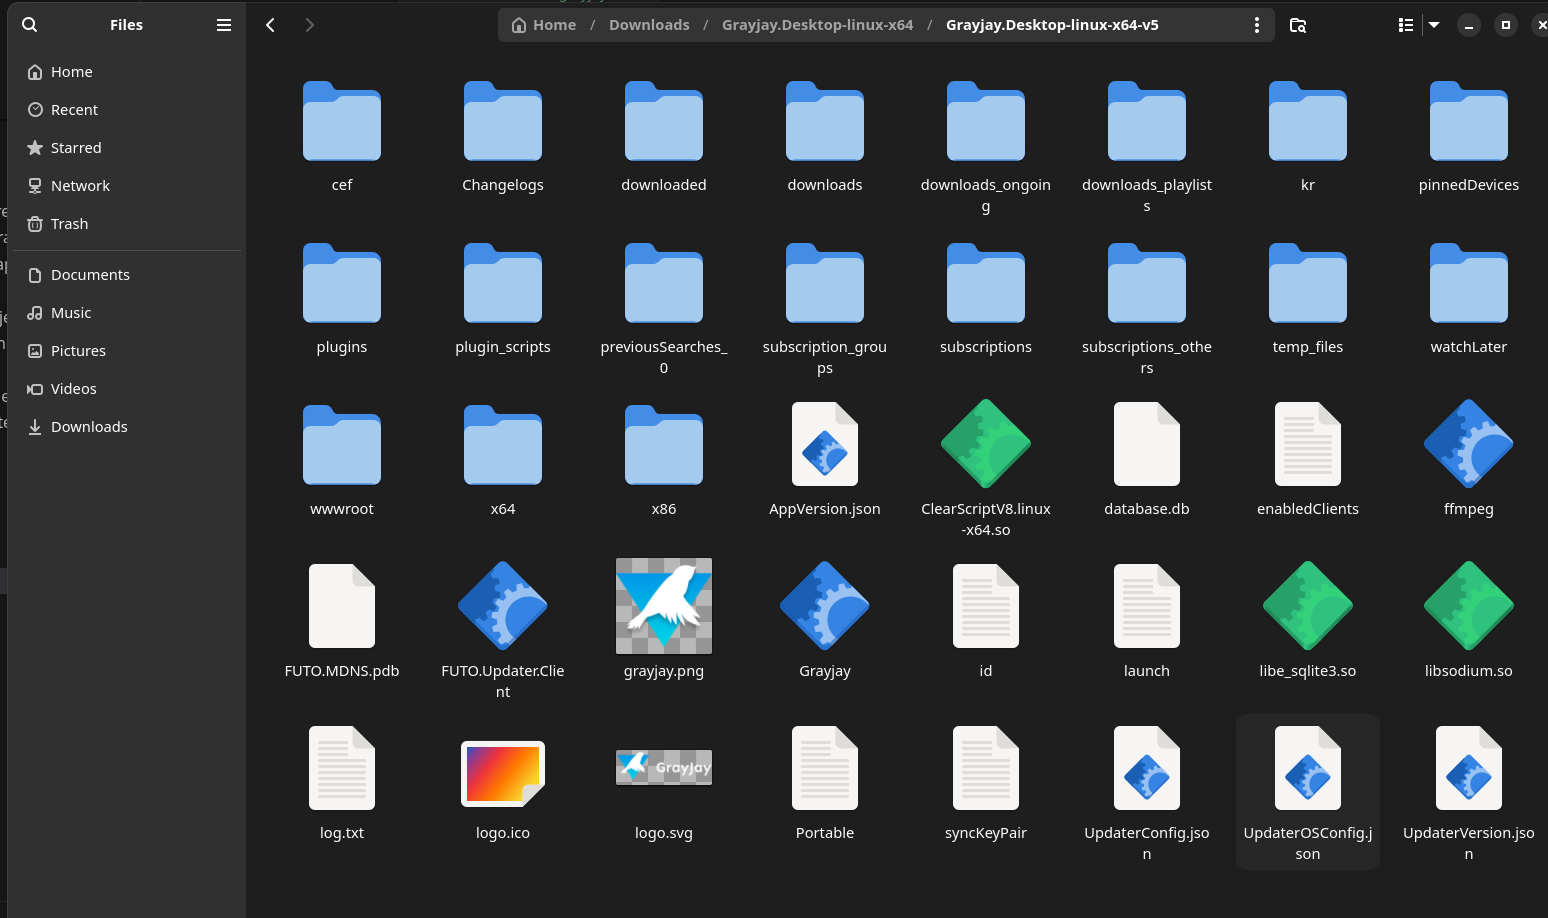
Task: Select the x86 folder
Action: (x=664, y=445)
